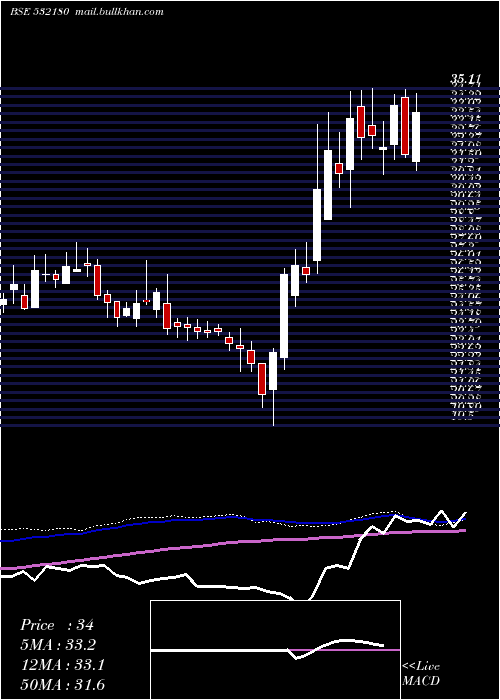Click the 35.11 top price label
Screen dimensions: 500x700
(x=466, y=79)
